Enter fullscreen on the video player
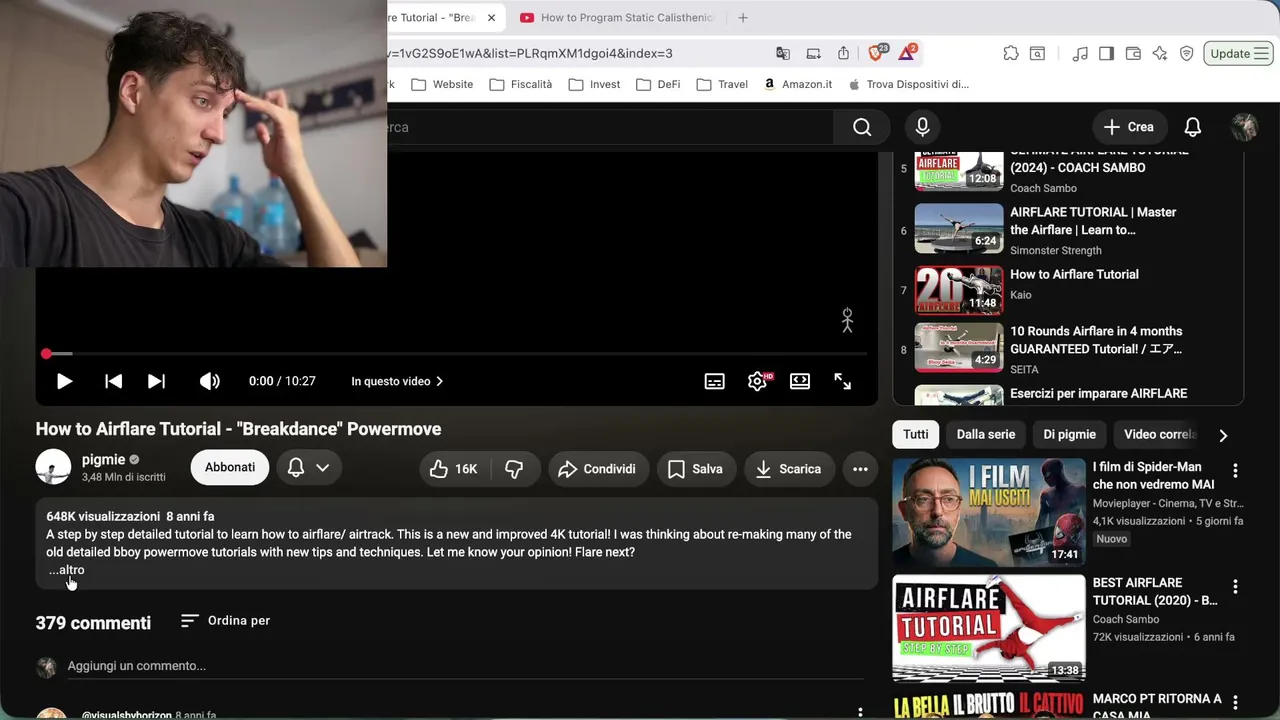Screen dimensions: 1280x720 pos(843,381)
